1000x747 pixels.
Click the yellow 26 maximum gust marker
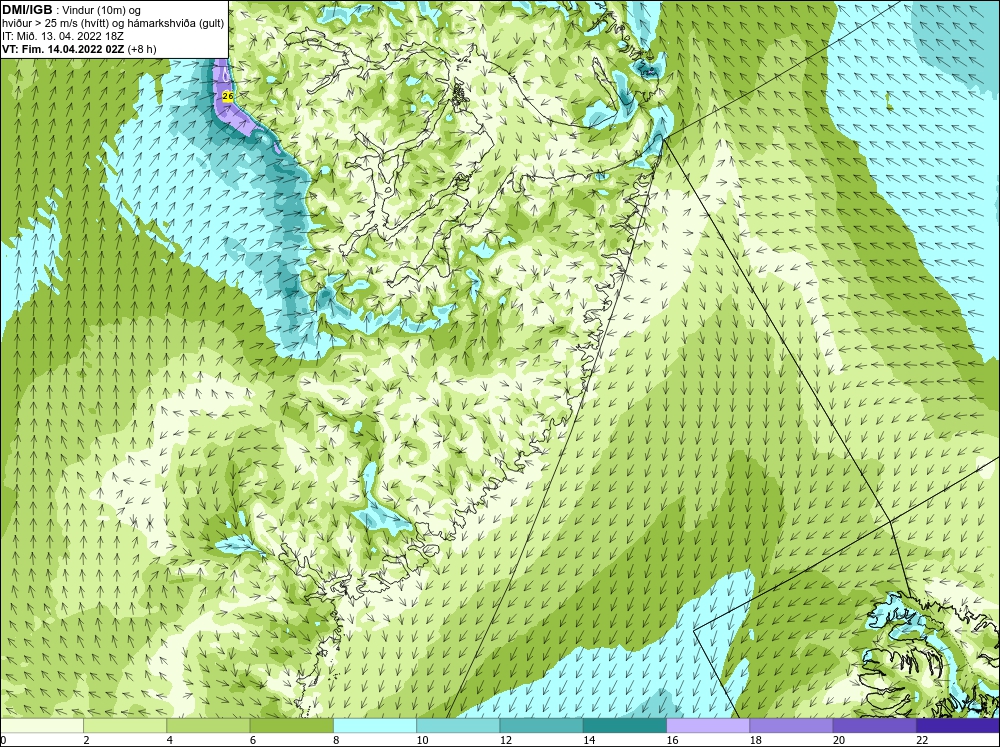[x=228, y=96]
